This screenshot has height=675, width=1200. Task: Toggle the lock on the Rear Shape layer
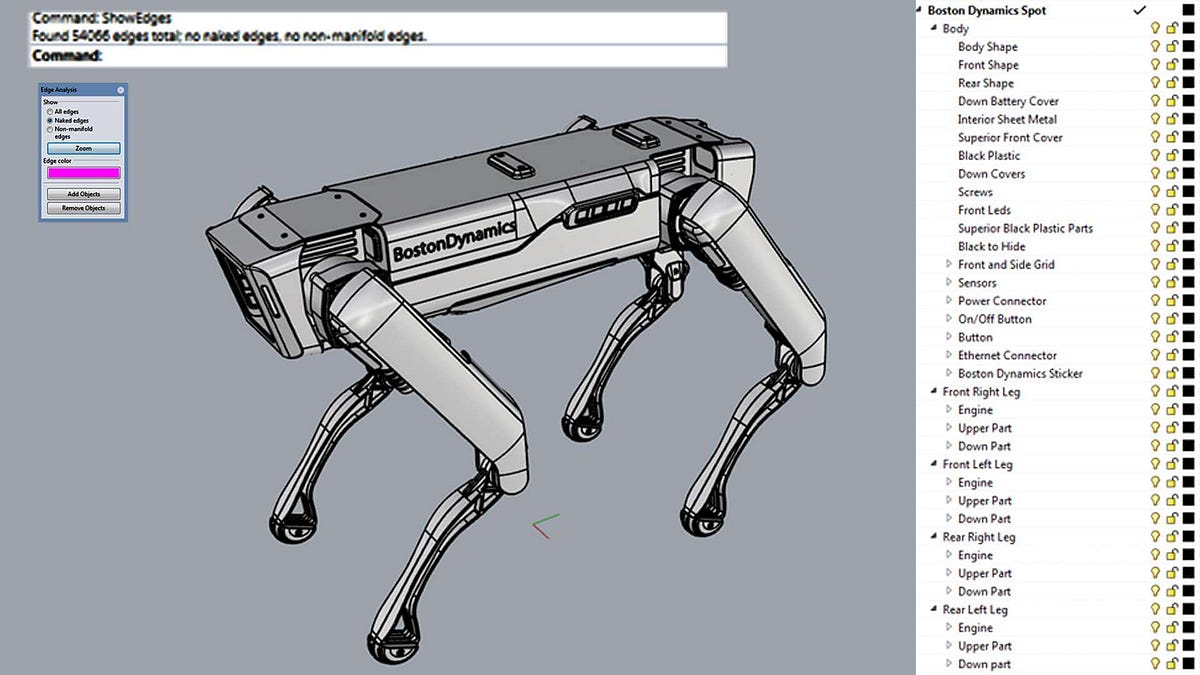pos(1170,82)
